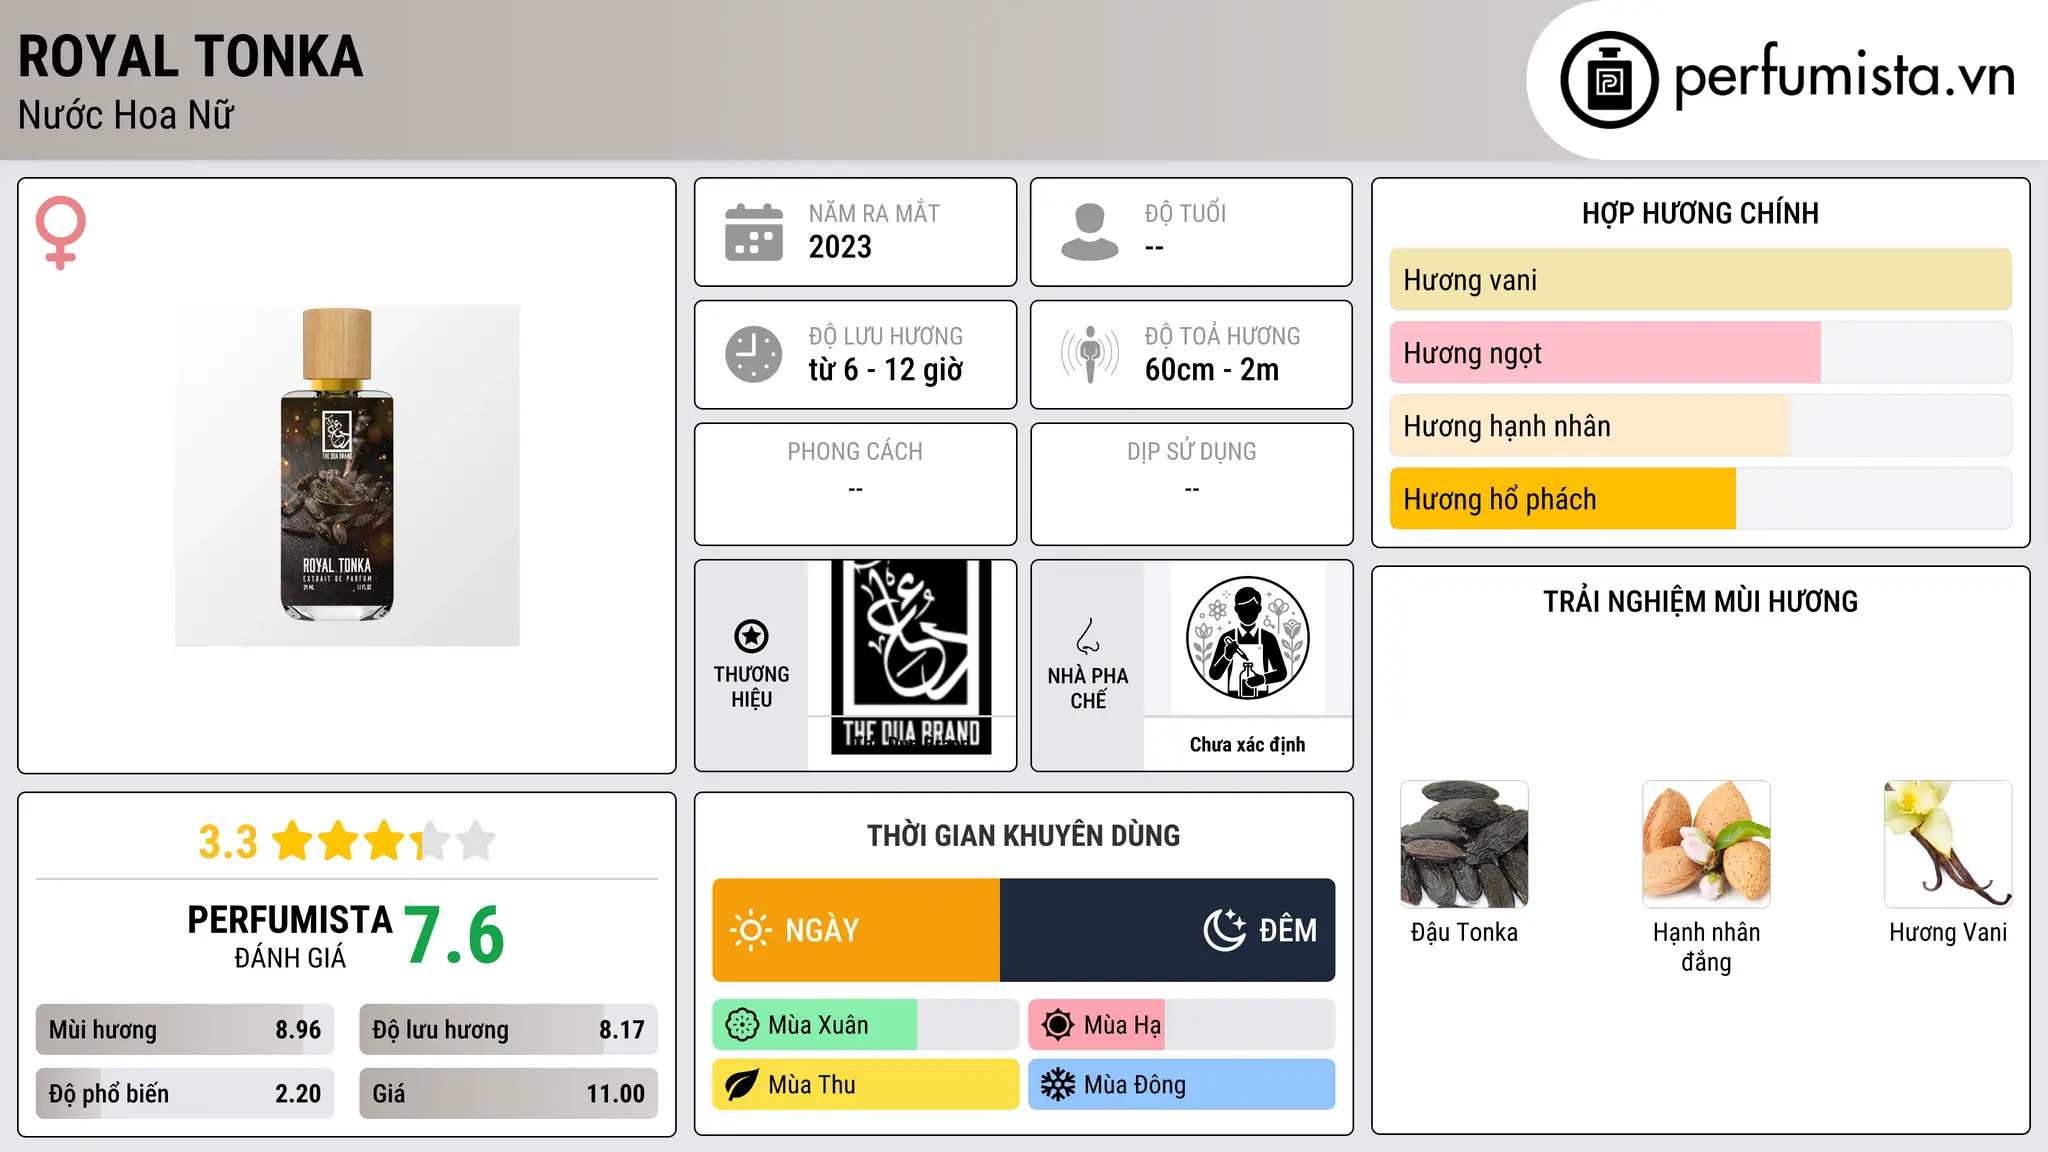Click the sun icon for Mùa Hạ
Image resolution: width=2048 pixels, height=1152 pixels.
coord(1058,1025)
